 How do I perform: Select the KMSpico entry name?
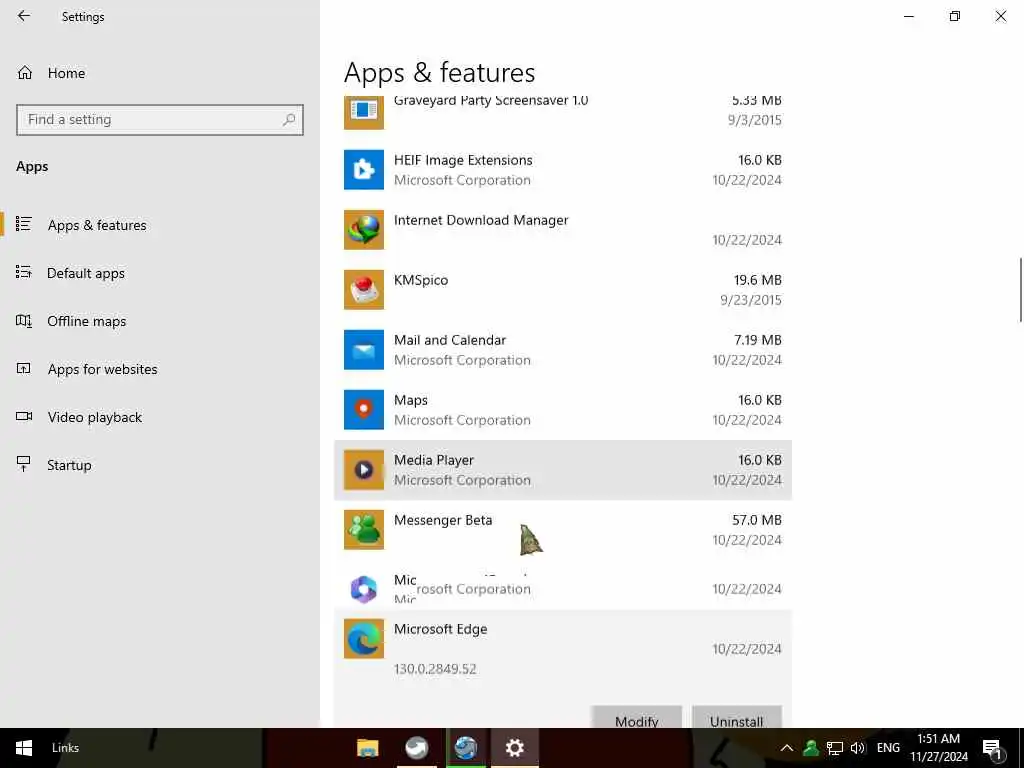click(421, 280)
